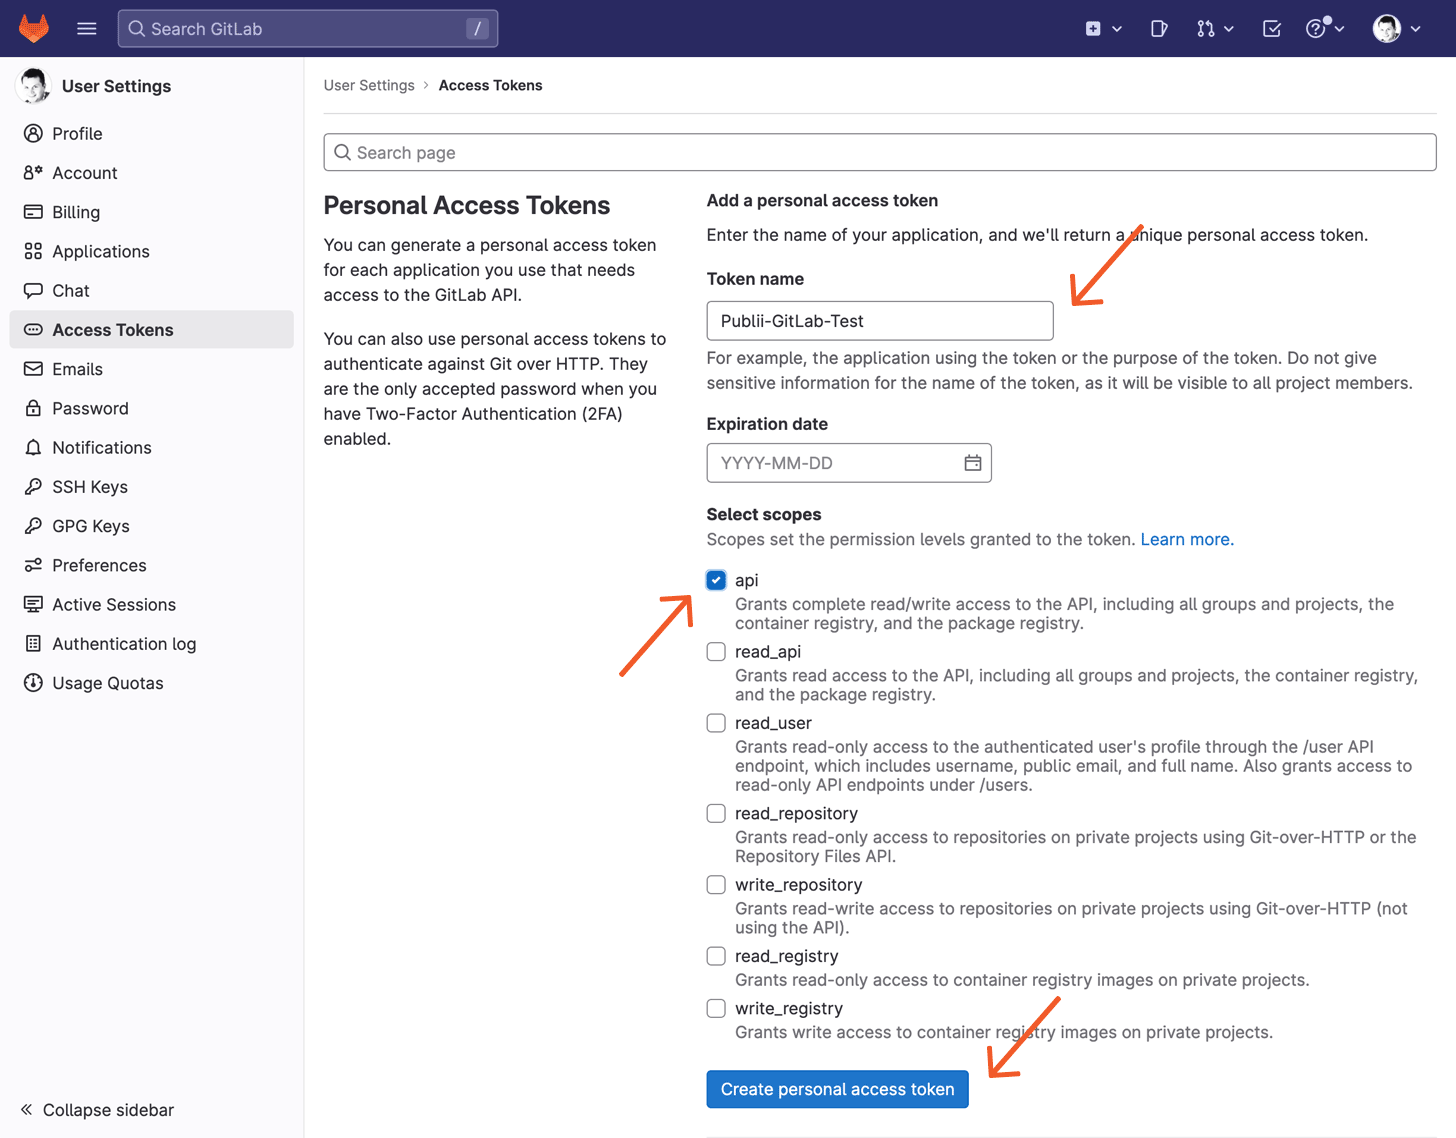Select the SSH Keys icon in the sidebar
The height and width of the screenshot is (1138, 1456).
(33, 486)
